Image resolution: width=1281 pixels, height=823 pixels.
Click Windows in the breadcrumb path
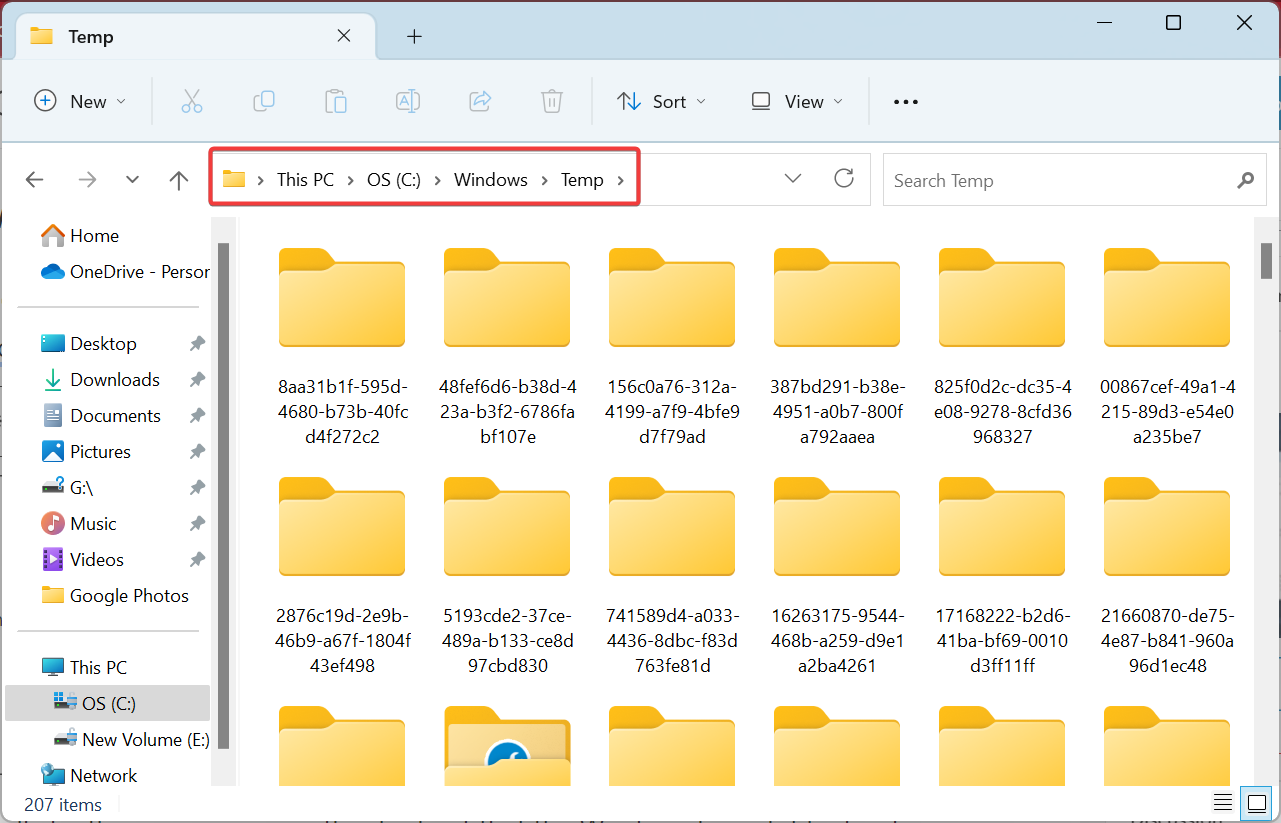click(490, 180)
